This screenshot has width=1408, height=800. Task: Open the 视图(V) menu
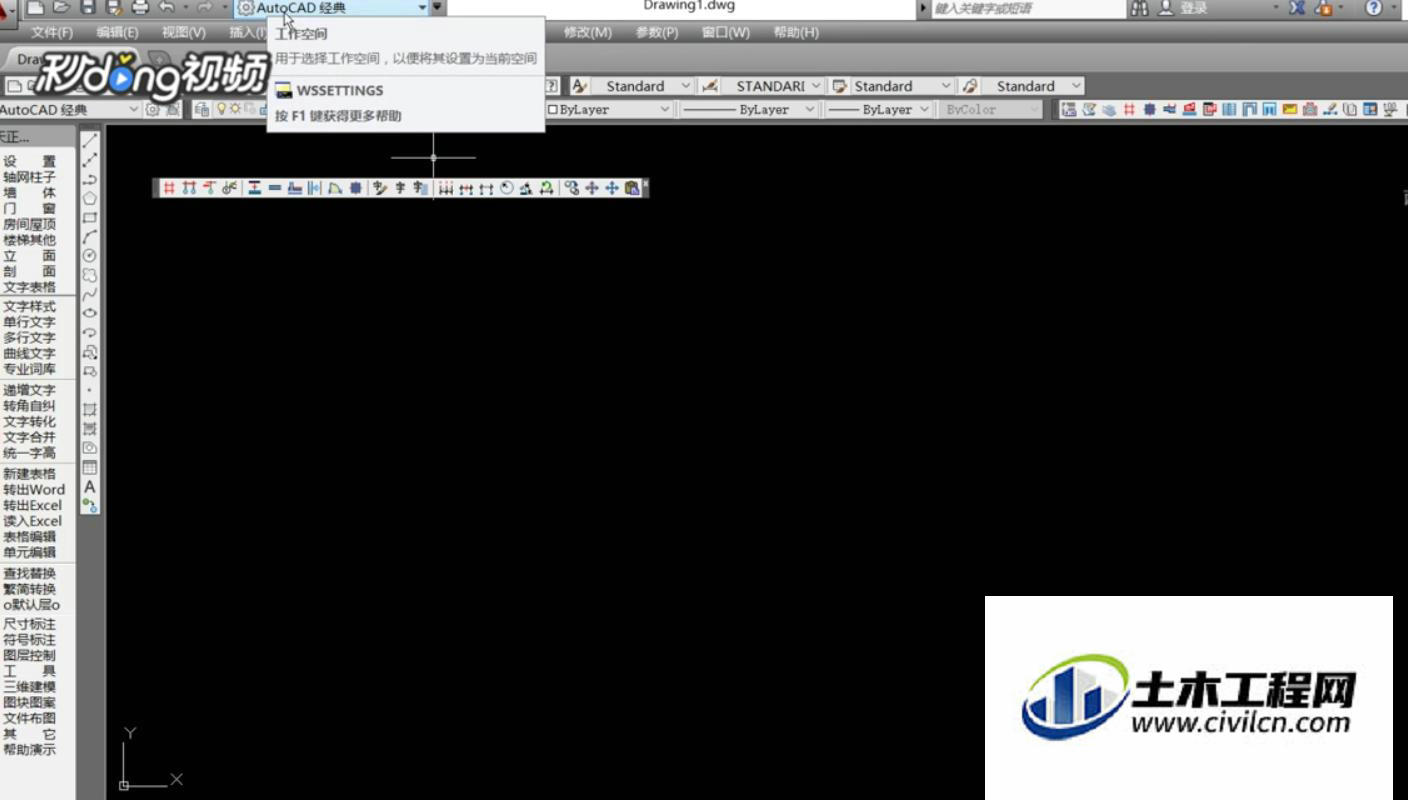[x=184, y=32]
